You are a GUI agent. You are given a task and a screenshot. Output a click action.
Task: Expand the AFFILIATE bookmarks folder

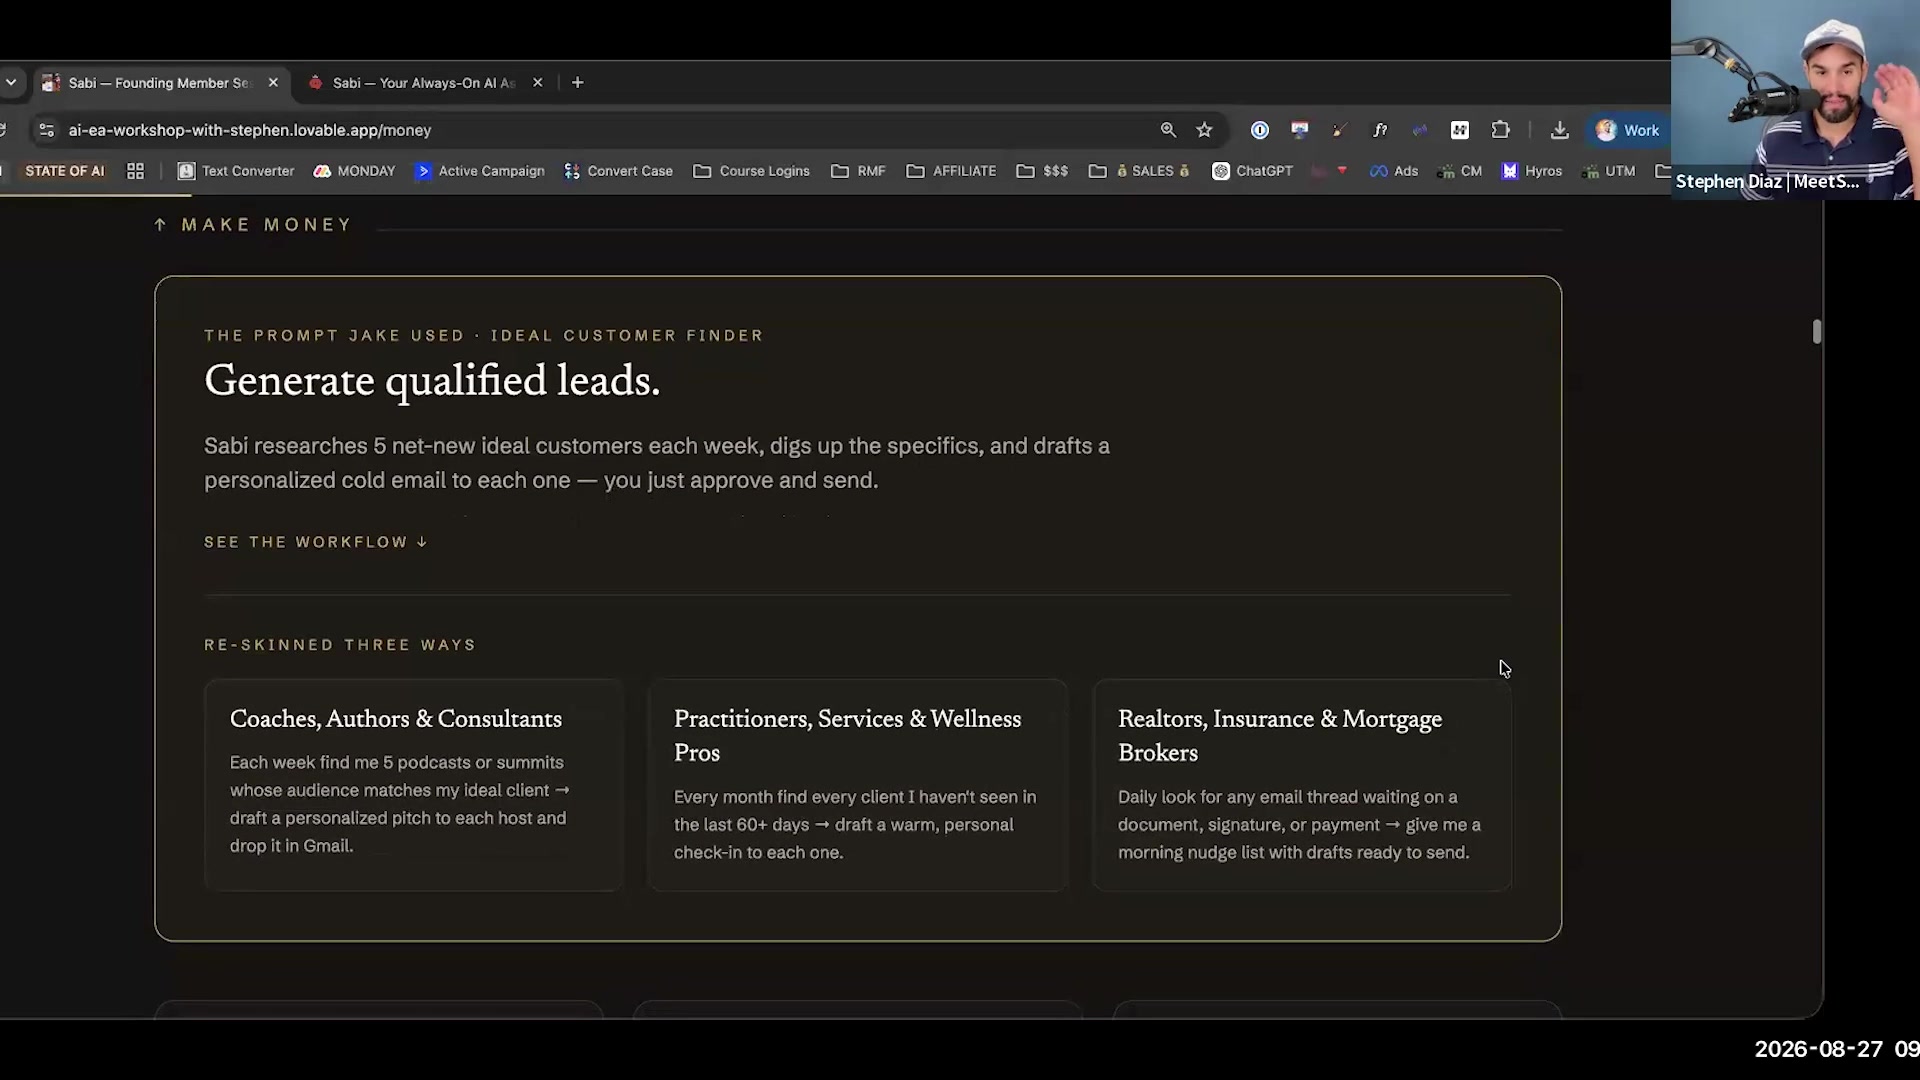[951, 171]
